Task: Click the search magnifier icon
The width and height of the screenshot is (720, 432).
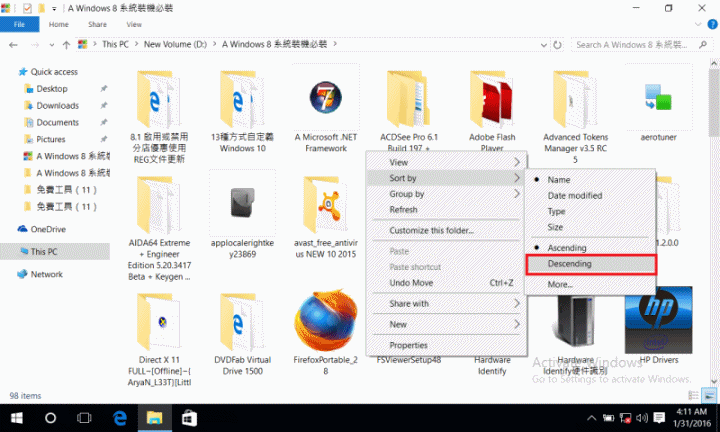Action: [x=703, y=45]
